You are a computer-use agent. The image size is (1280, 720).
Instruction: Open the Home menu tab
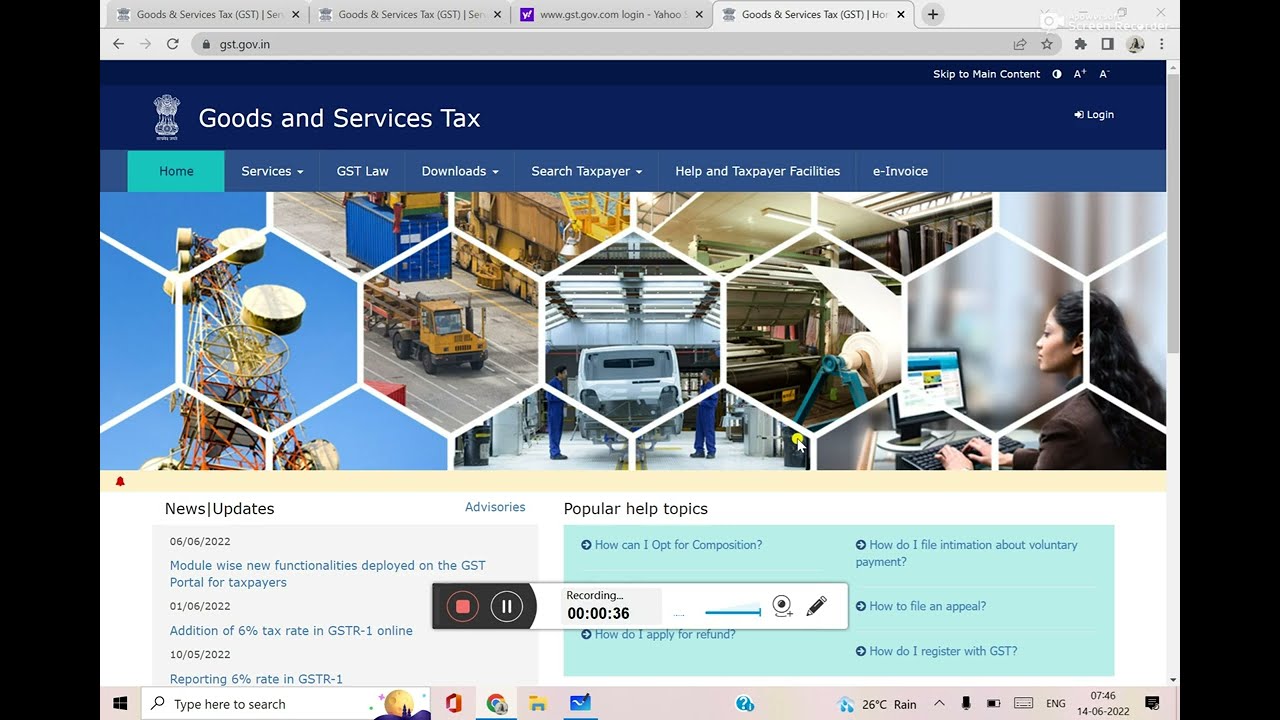pyautogui.click(x=176, y=171)
